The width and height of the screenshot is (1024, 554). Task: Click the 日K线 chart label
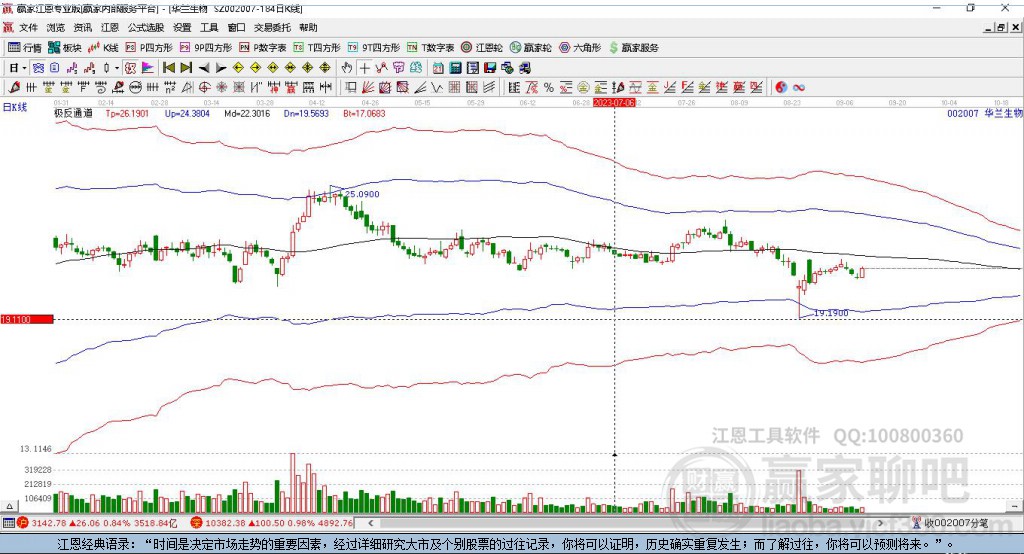click(15, 107)
